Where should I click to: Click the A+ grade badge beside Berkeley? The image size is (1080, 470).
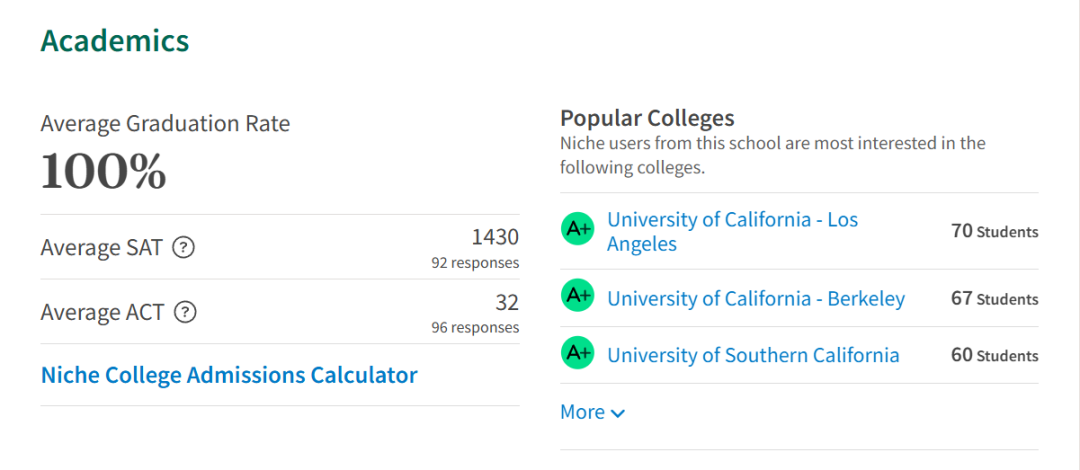(x=577, y=295)
